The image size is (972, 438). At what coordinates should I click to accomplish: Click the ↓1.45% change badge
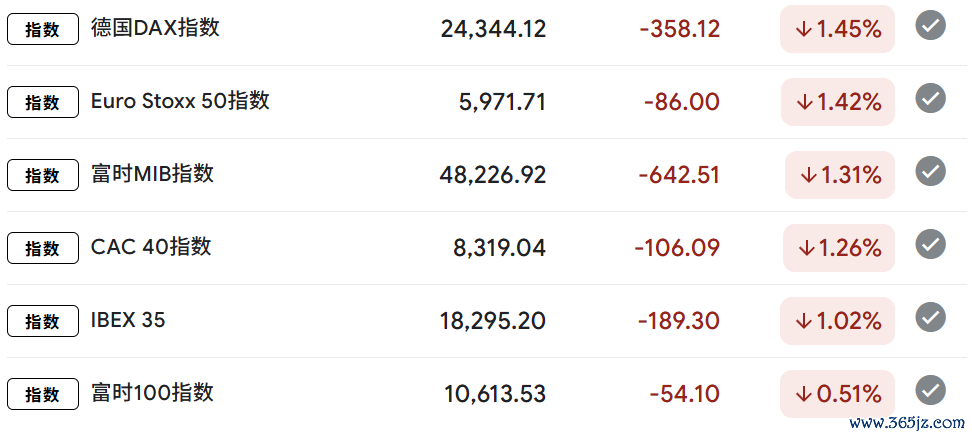(x=838, y=29)
